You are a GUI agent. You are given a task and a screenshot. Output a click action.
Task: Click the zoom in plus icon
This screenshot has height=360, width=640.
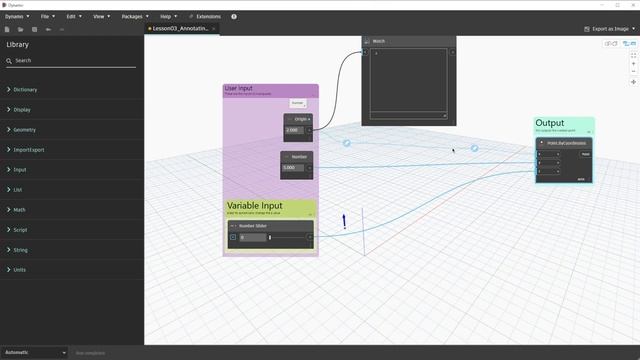click(633, 64)
